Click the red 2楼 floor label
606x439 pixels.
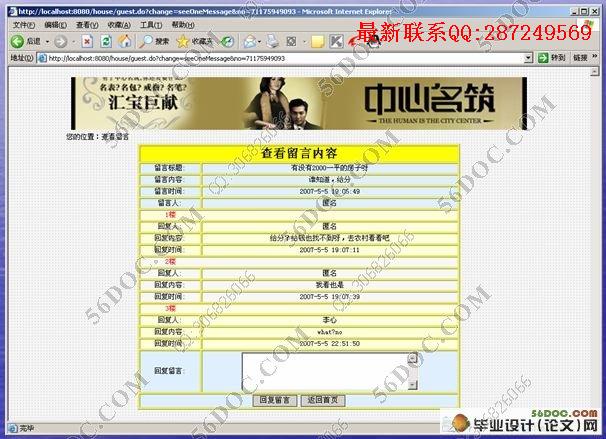click(x=170, y=261)
